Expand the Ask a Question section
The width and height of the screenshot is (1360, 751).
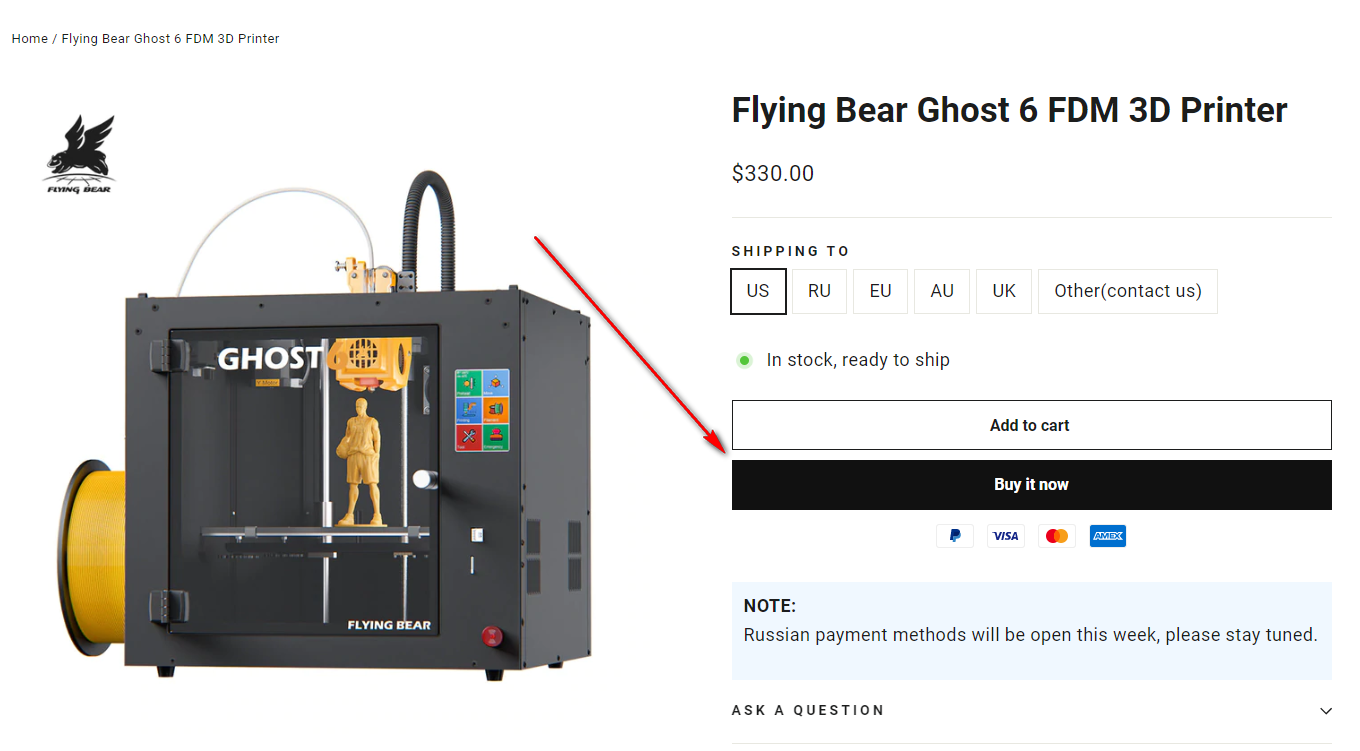click(808, 710)
